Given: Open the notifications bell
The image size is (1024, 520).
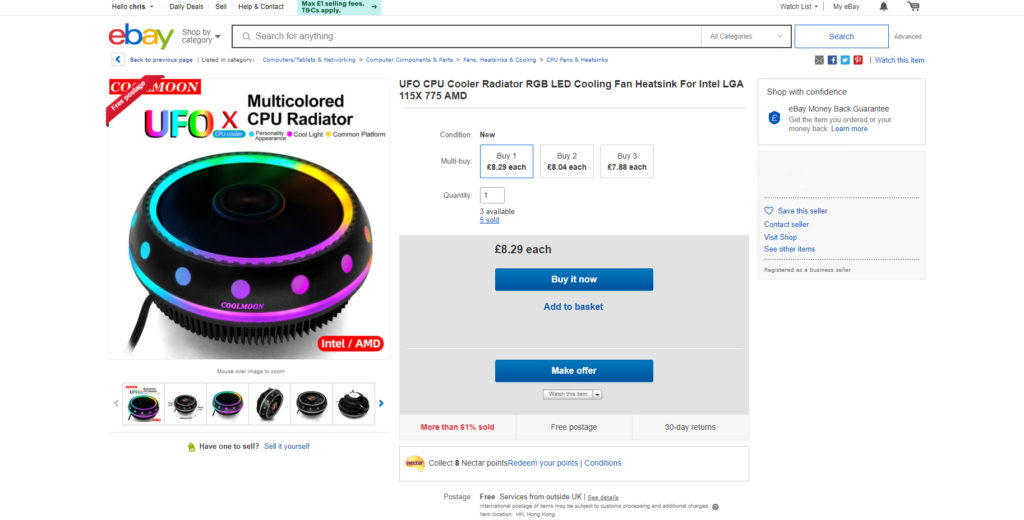Looking at the screenshot, I should tap(883, 7).
